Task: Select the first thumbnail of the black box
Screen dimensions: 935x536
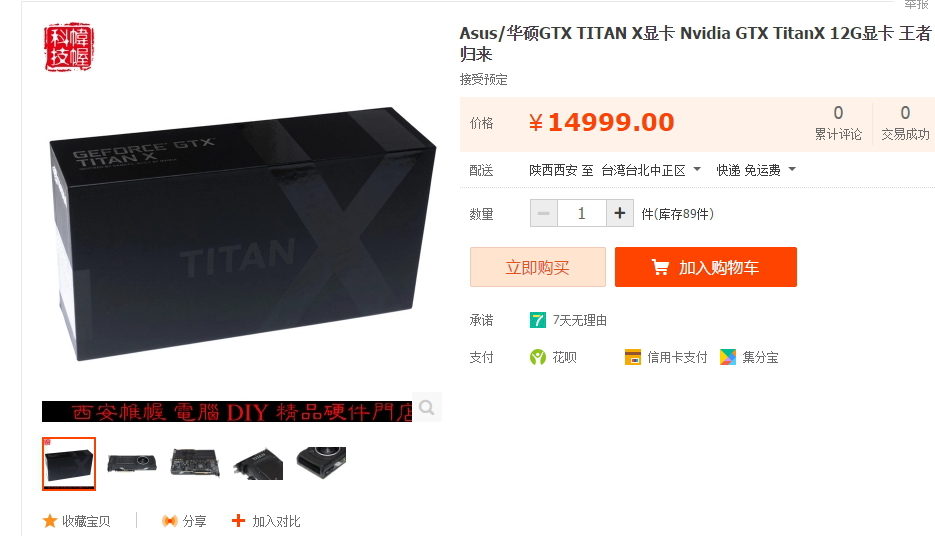Action: coord(69,464)
